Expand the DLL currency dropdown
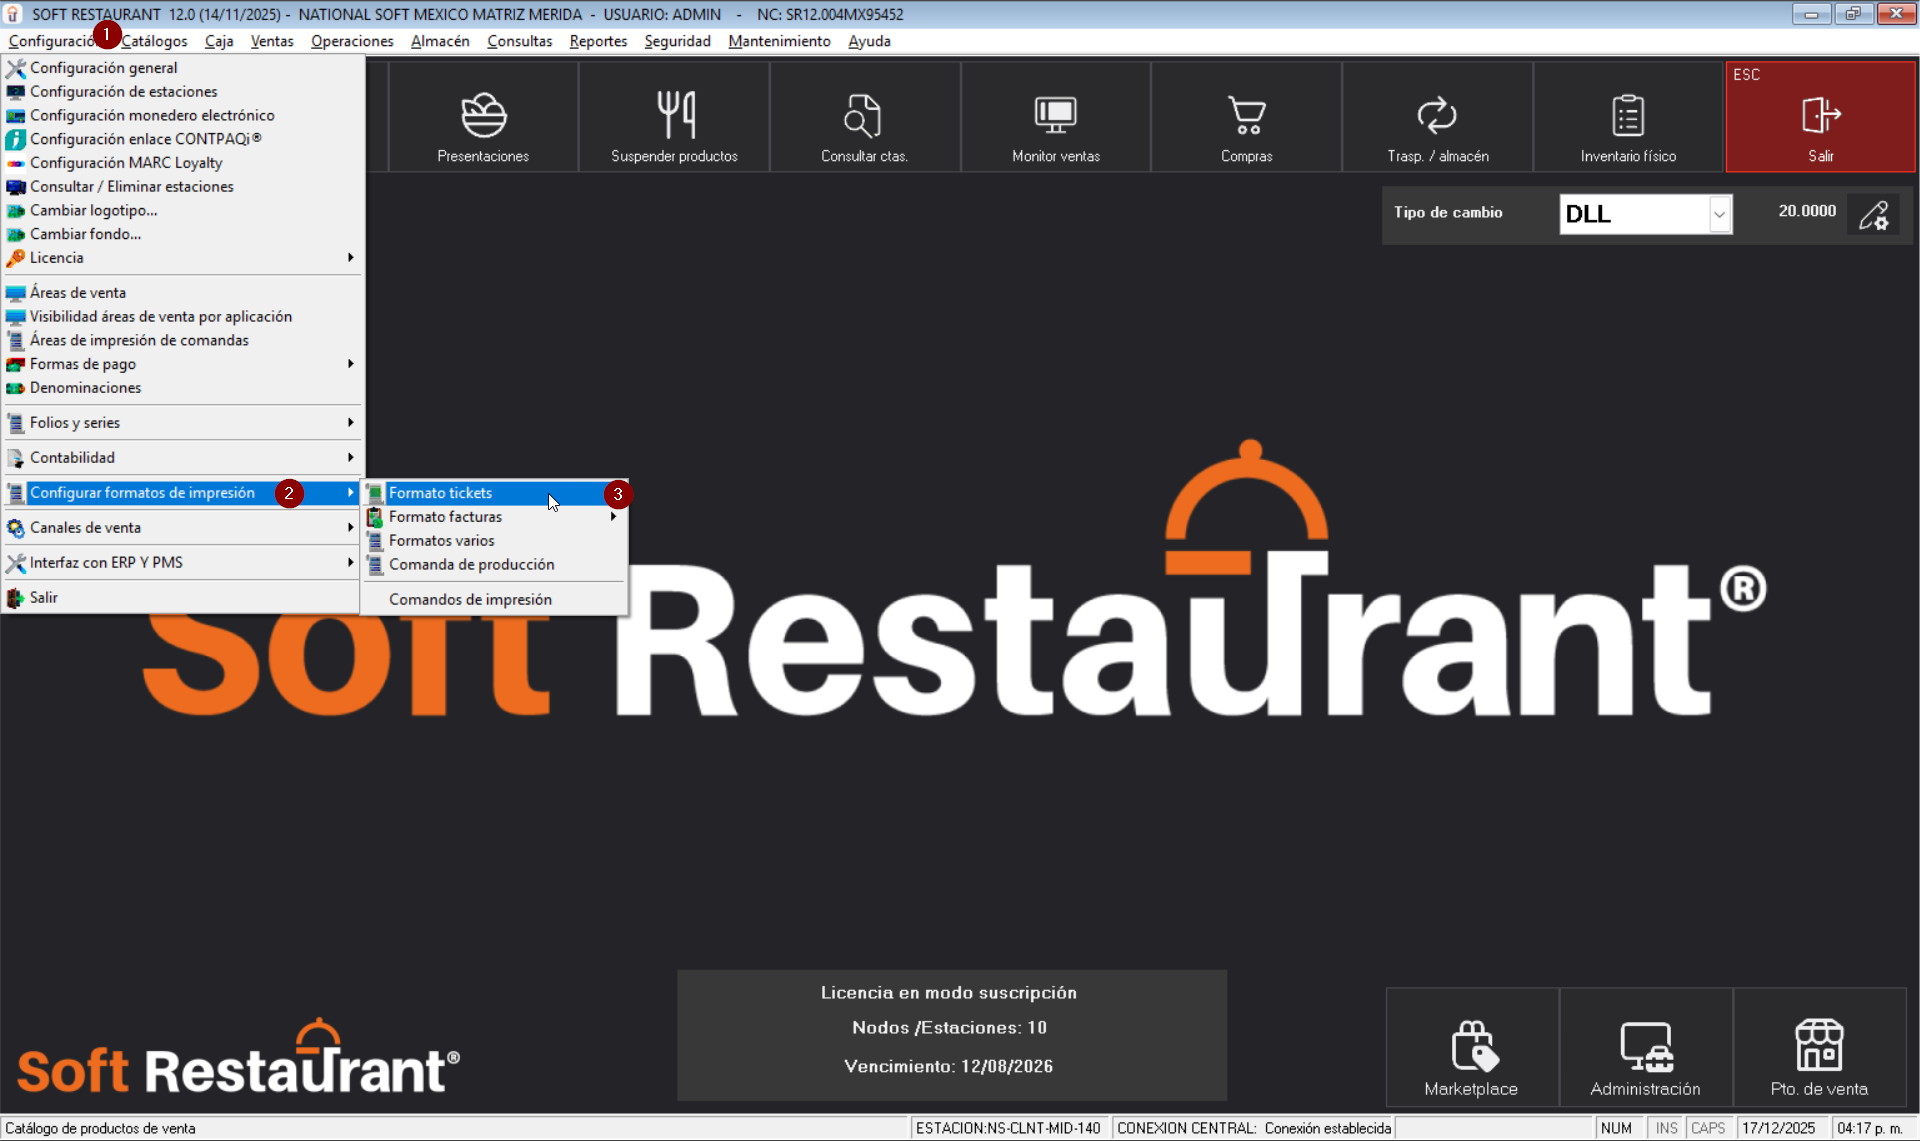Image resolution: width=1920 pixels, height=1141 pixels. [1718, 214]
